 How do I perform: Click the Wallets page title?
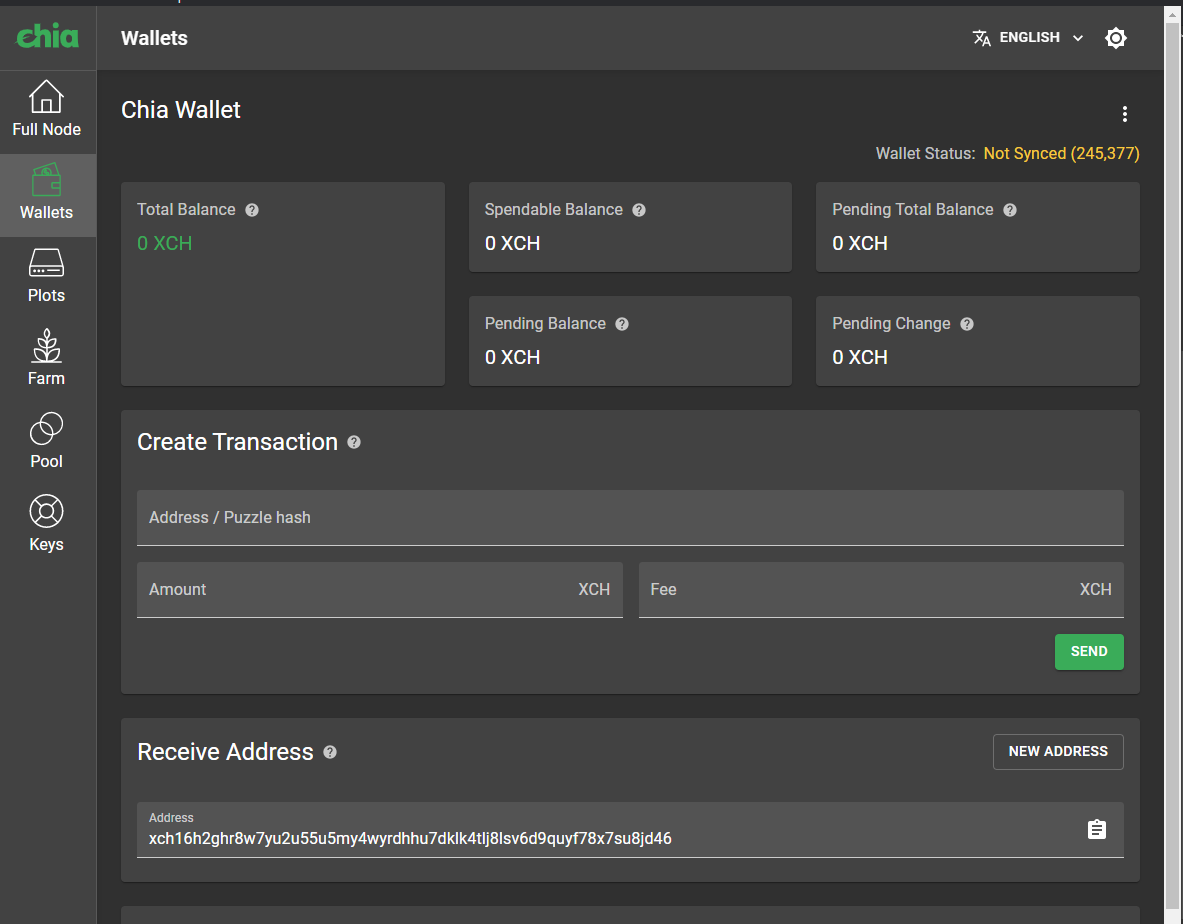point(154,38)
